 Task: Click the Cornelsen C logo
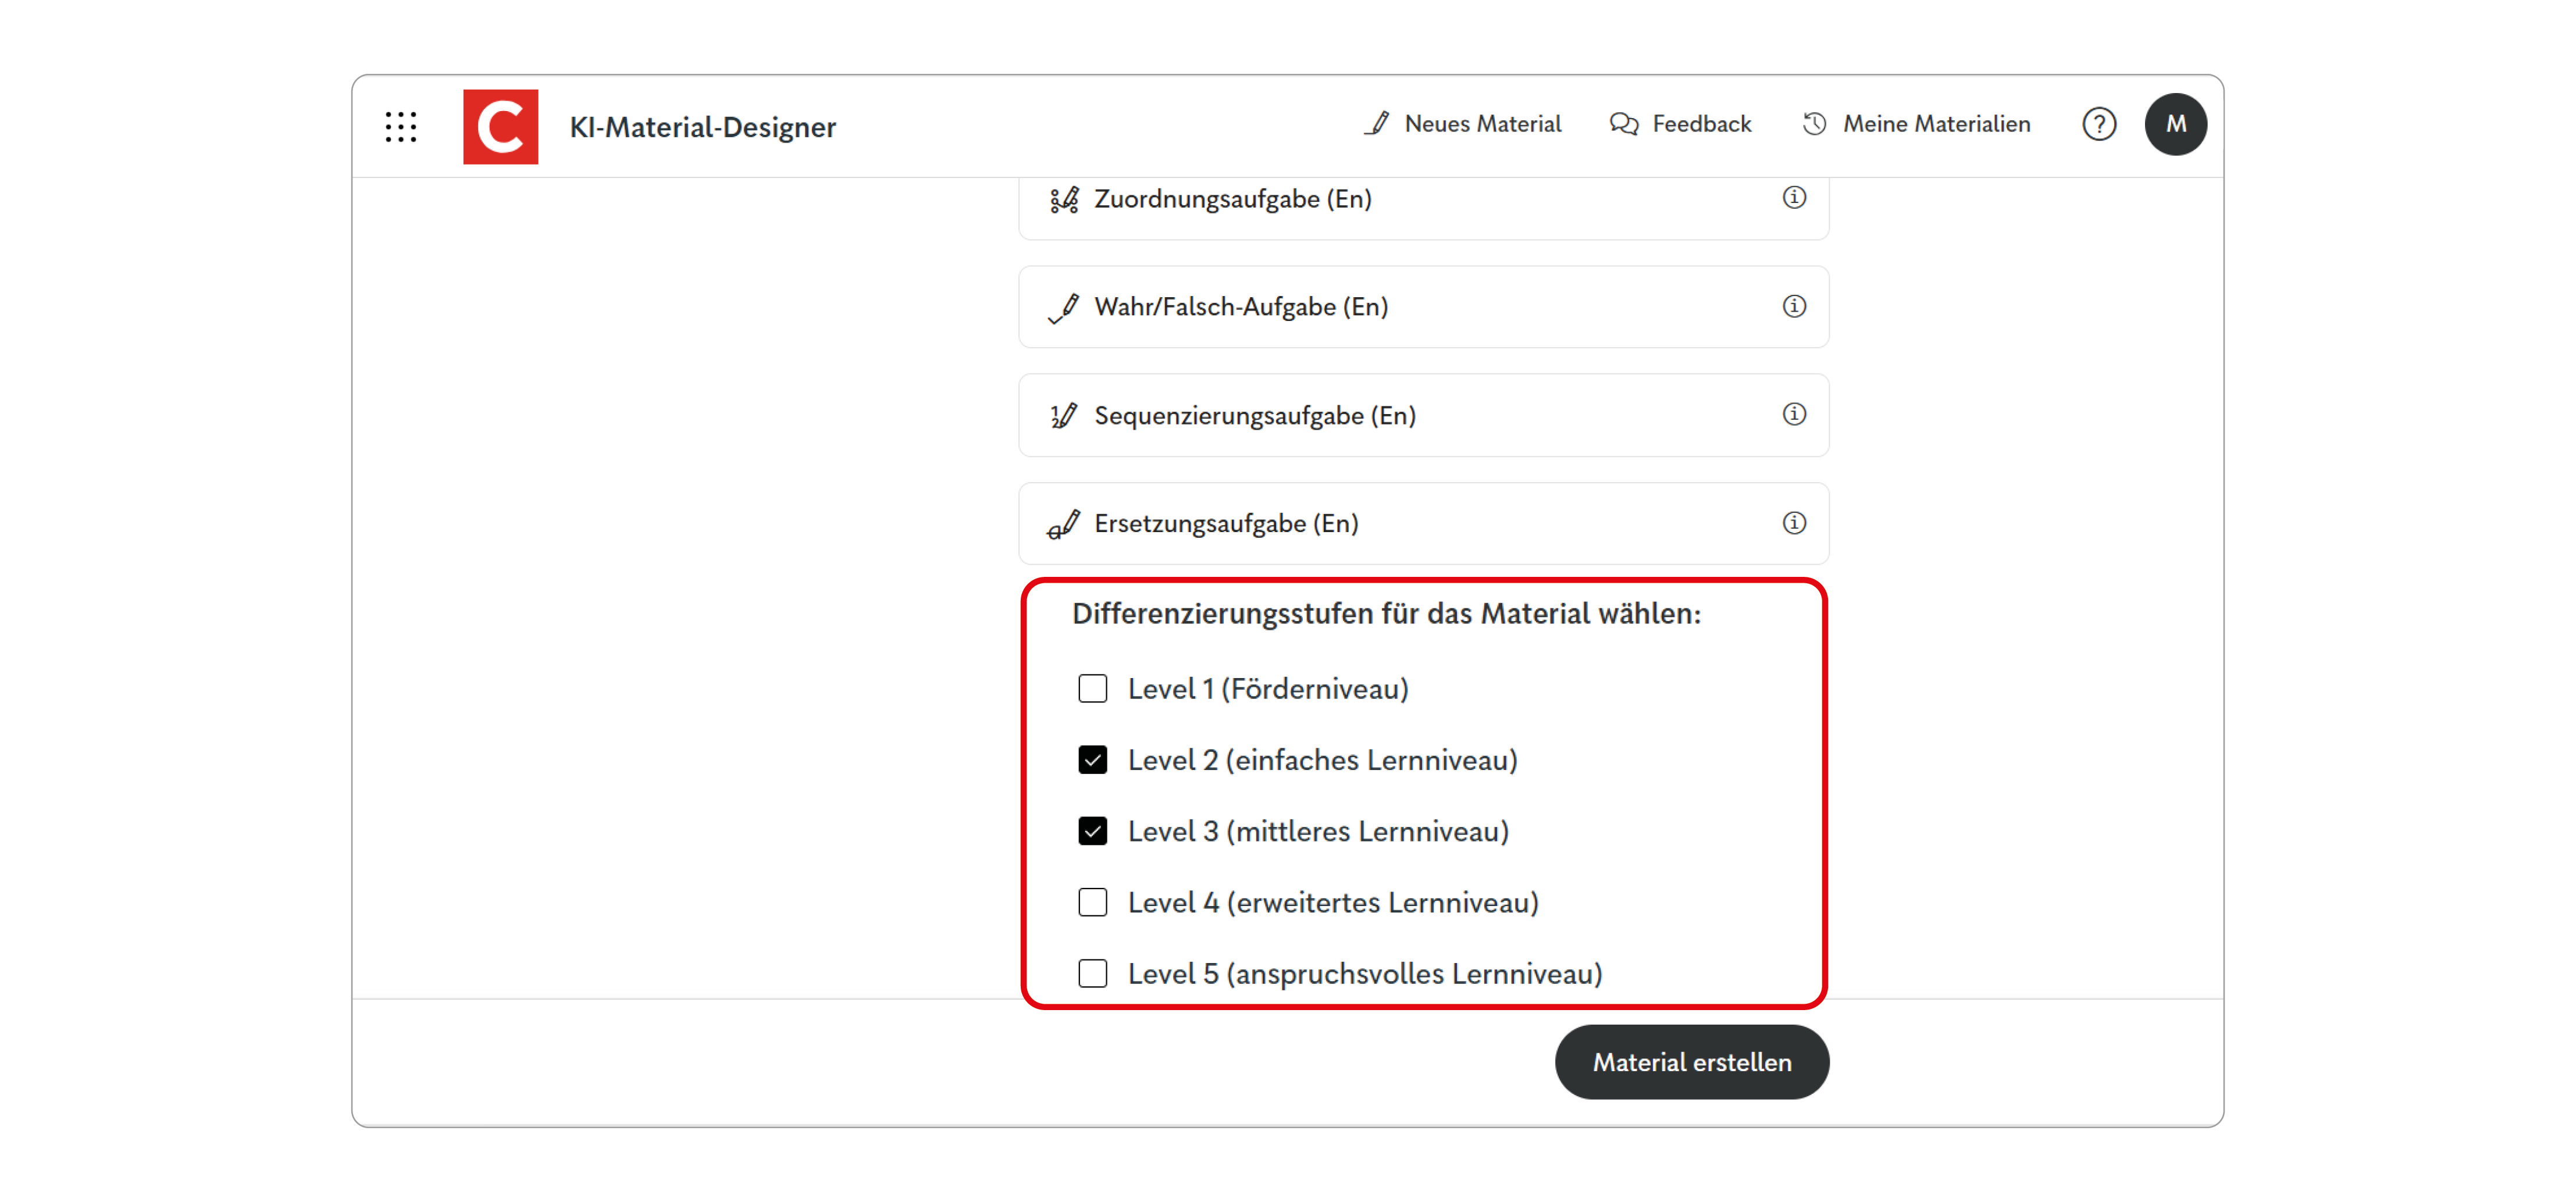click(x=500, y=127)
